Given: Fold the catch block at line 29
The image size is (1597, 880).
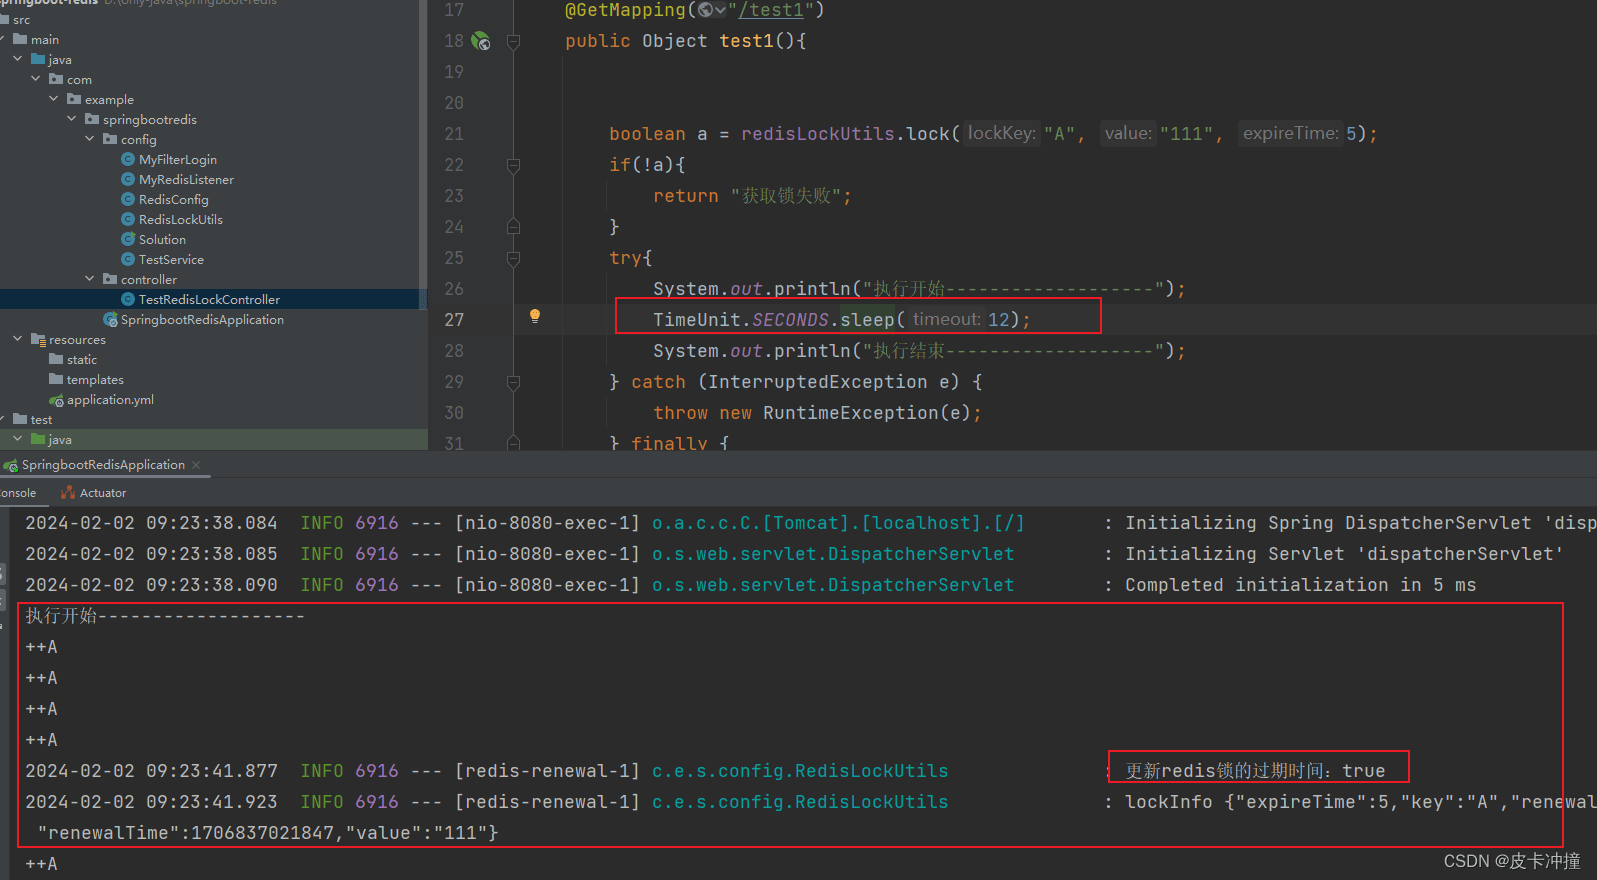Looking at the screenshot, I should pyautogui.click(x=513, y=382).
